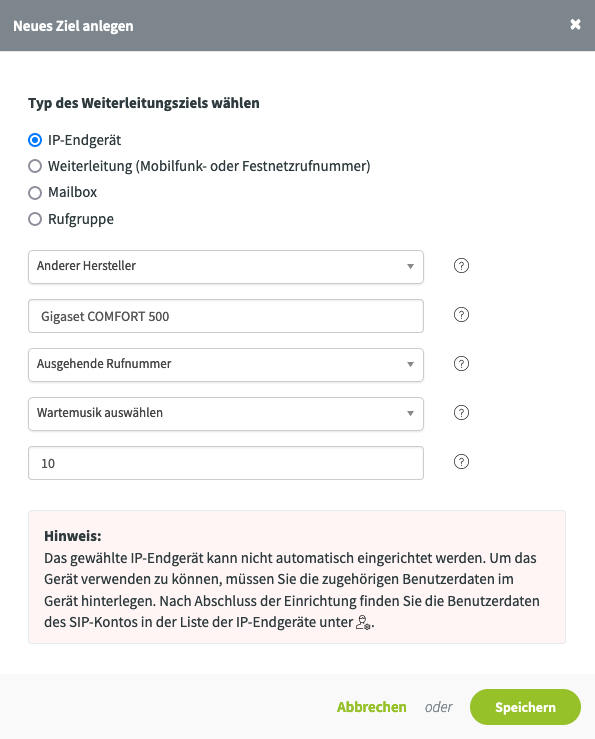The width and height of the screenshot is (595, 739).
Task: Click the Speichern button
Action: pos(525,707)
